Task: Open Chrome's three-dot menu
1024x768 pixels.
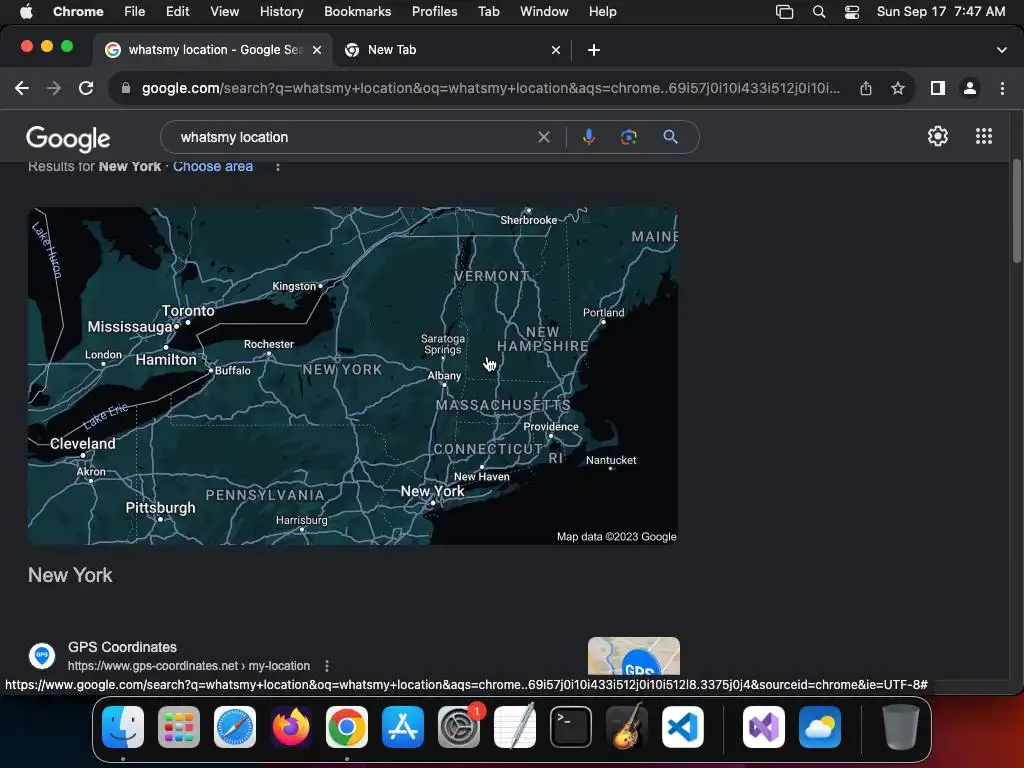Action: (1002, 88)
